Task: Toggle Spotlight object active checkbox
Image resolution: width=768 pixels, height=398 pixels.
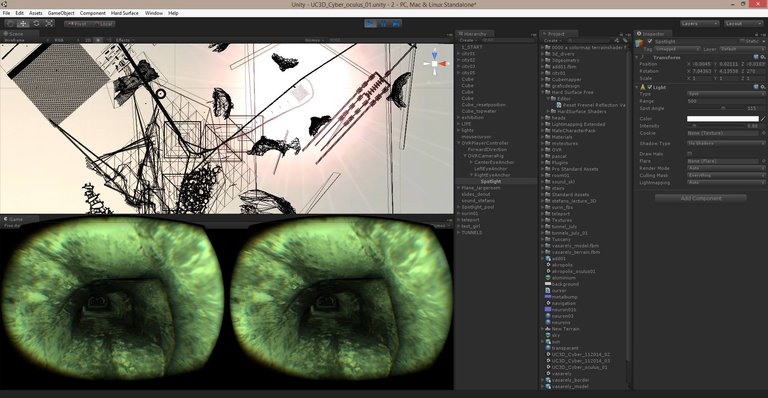Action: click(x=650, y=42)
